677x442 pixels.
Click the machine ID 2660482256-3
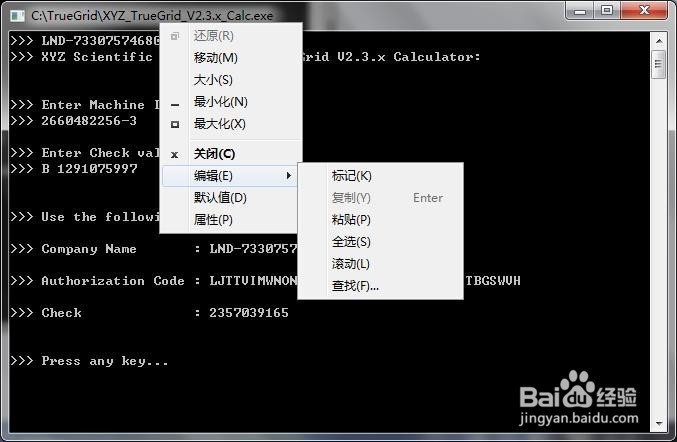(x=89, y=120)
